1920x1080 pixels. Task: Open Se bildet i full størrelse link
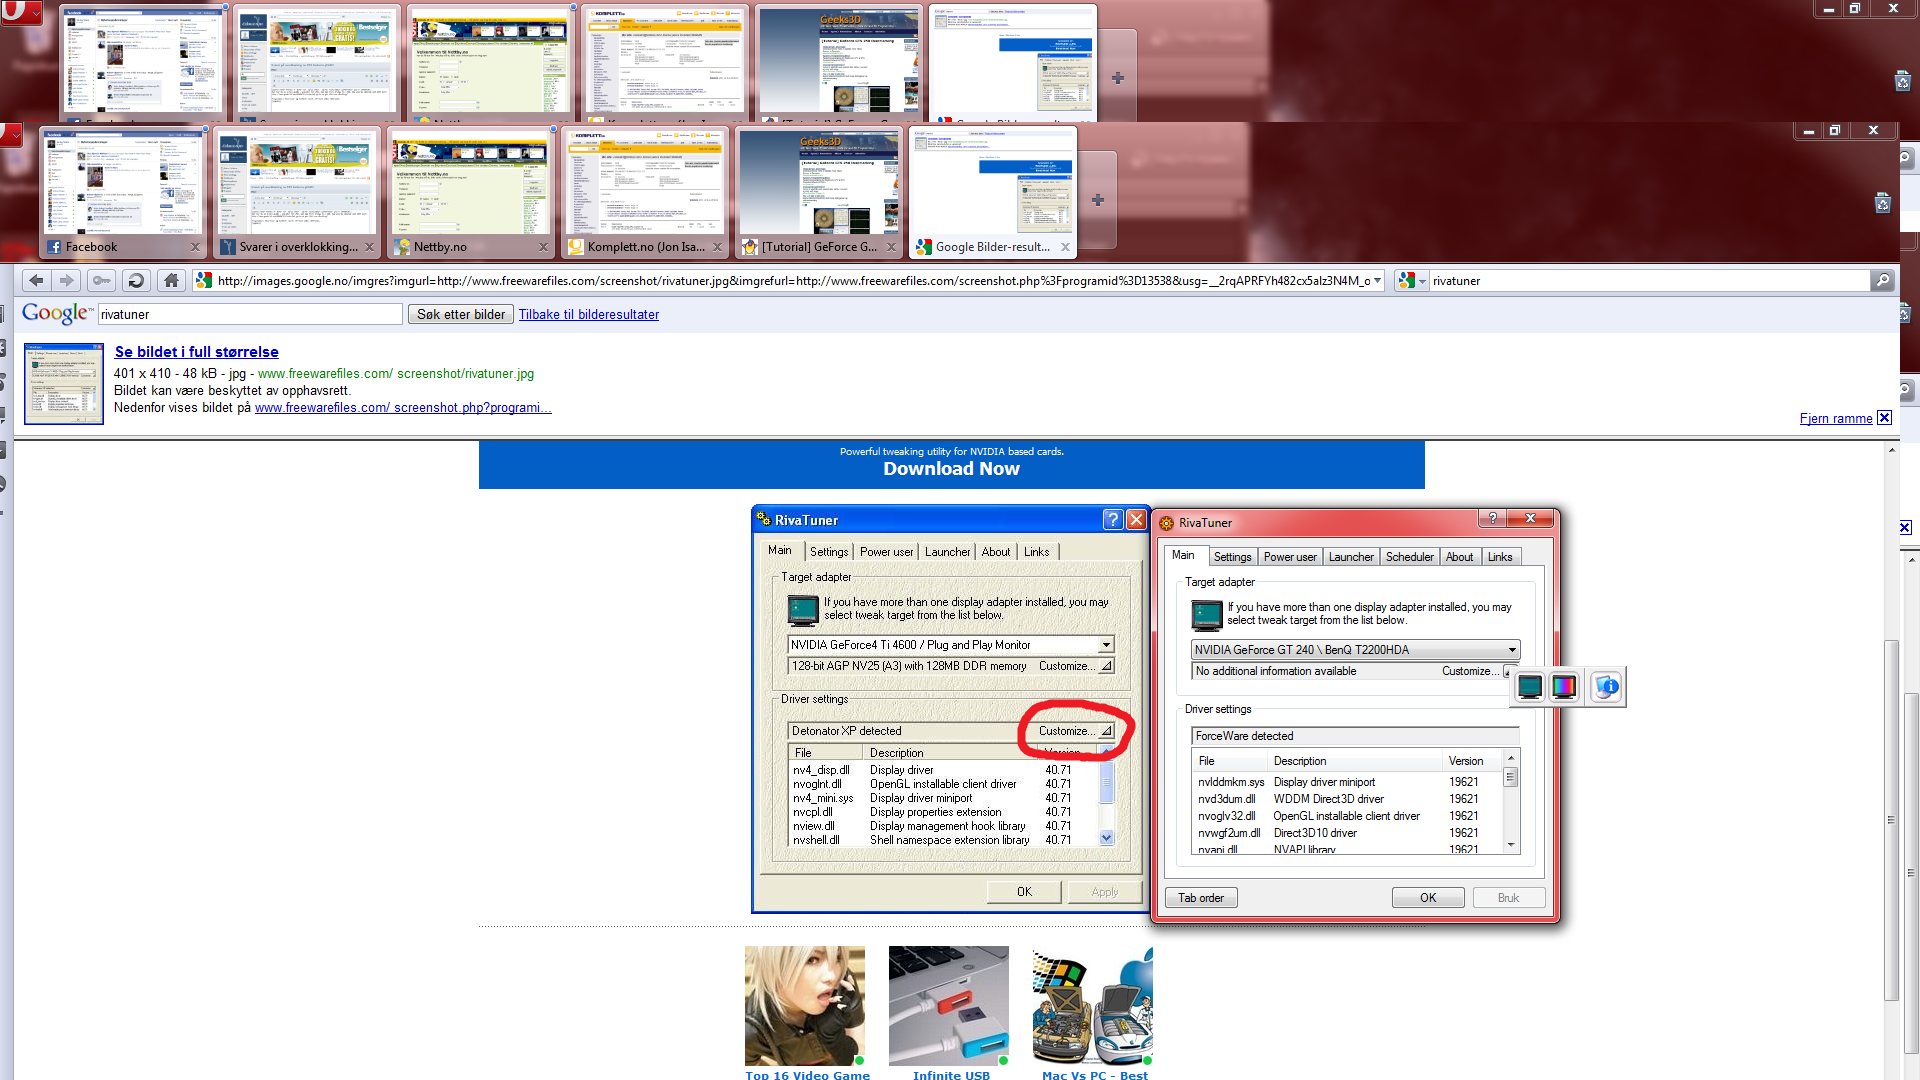click(196, 352)
